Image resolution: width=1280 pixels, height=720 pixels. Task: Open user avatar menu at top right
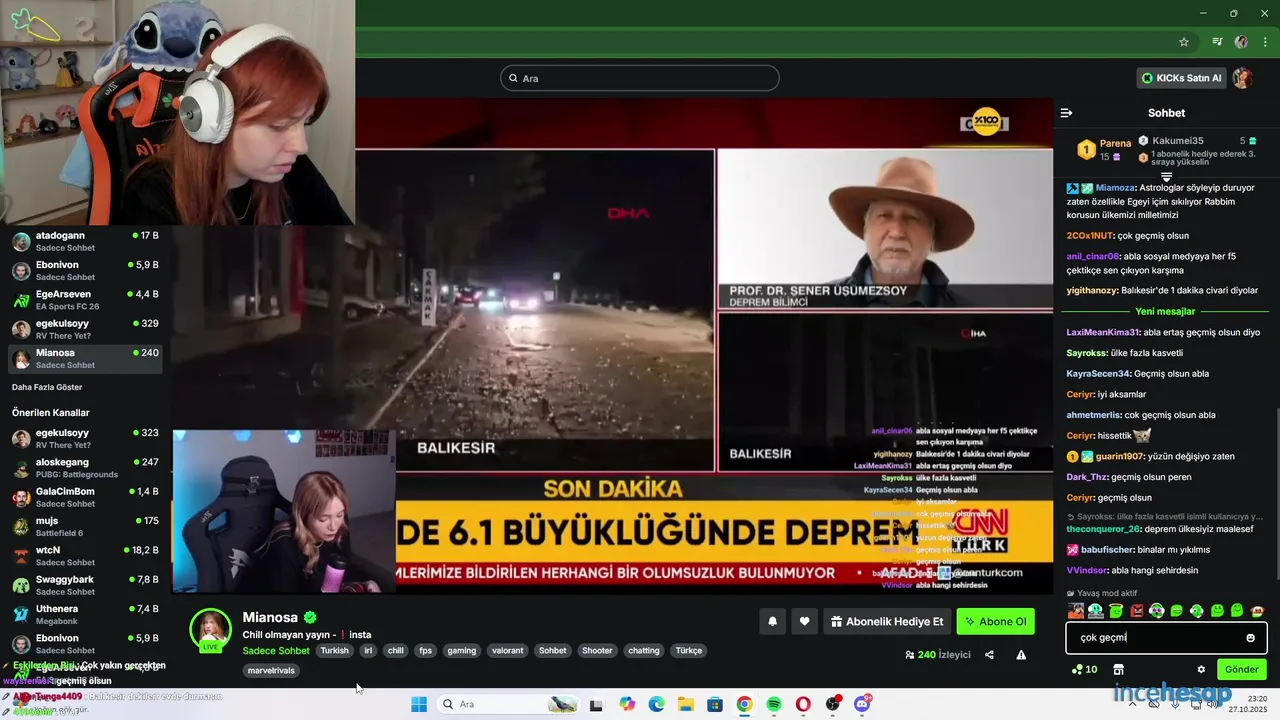[x=1243, y=78]
